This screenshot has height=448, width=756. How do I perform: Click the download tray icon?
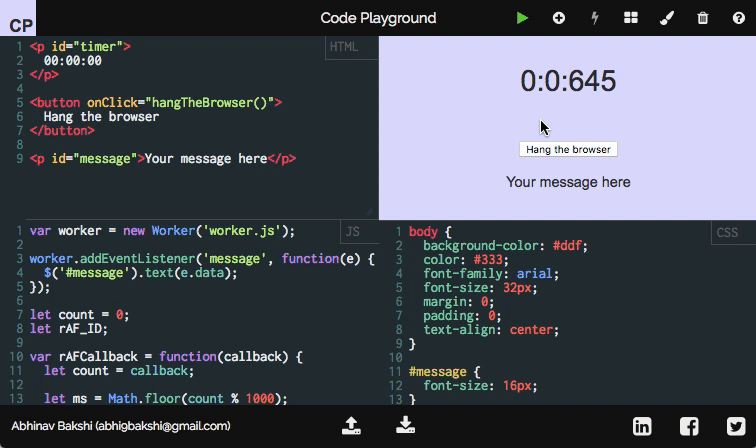(405, 426)
